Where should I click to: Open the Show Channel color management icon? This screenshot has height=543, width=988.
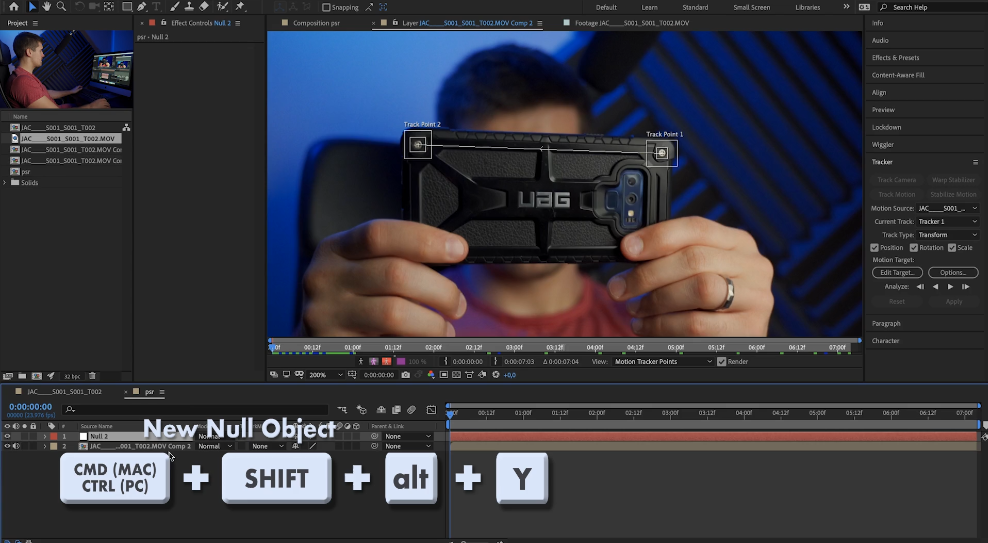point(431,375)
